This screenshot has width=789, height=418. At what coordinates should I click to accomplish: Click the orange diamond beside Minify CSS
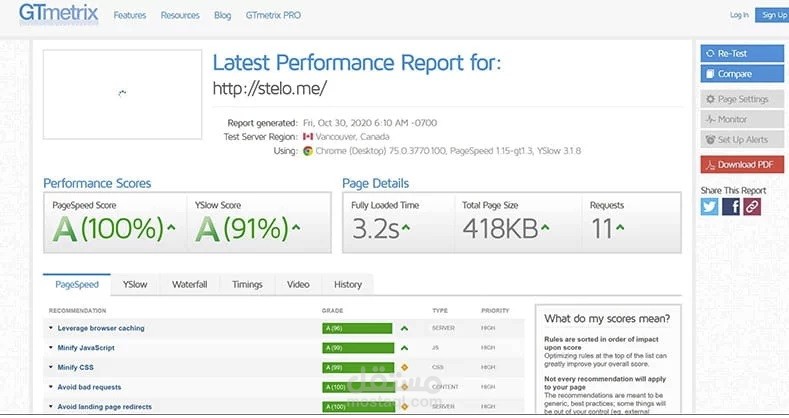pos(404,367)
